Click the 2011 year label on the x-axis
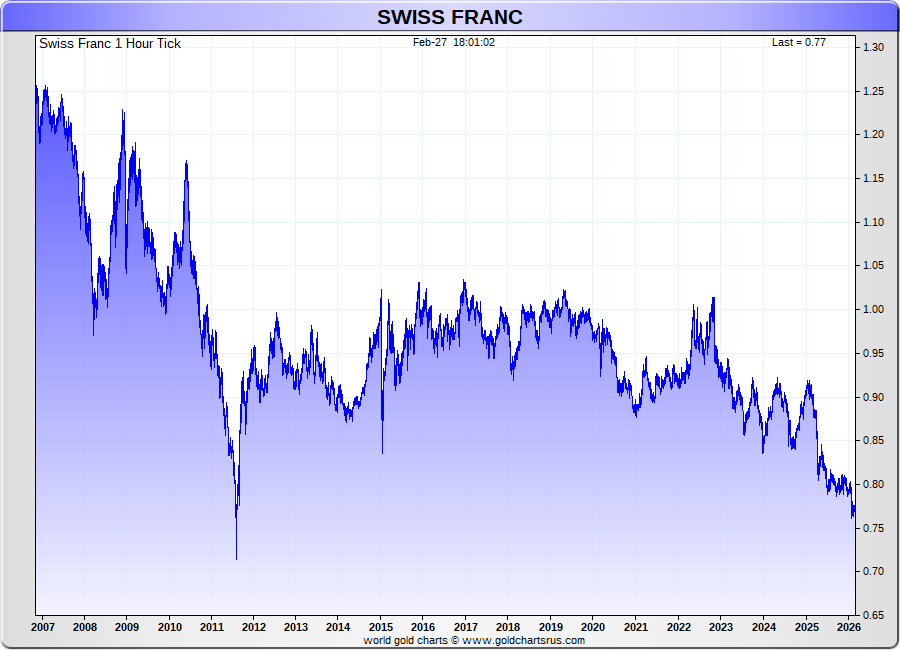 pyautogui.click(x=212, y=627)
